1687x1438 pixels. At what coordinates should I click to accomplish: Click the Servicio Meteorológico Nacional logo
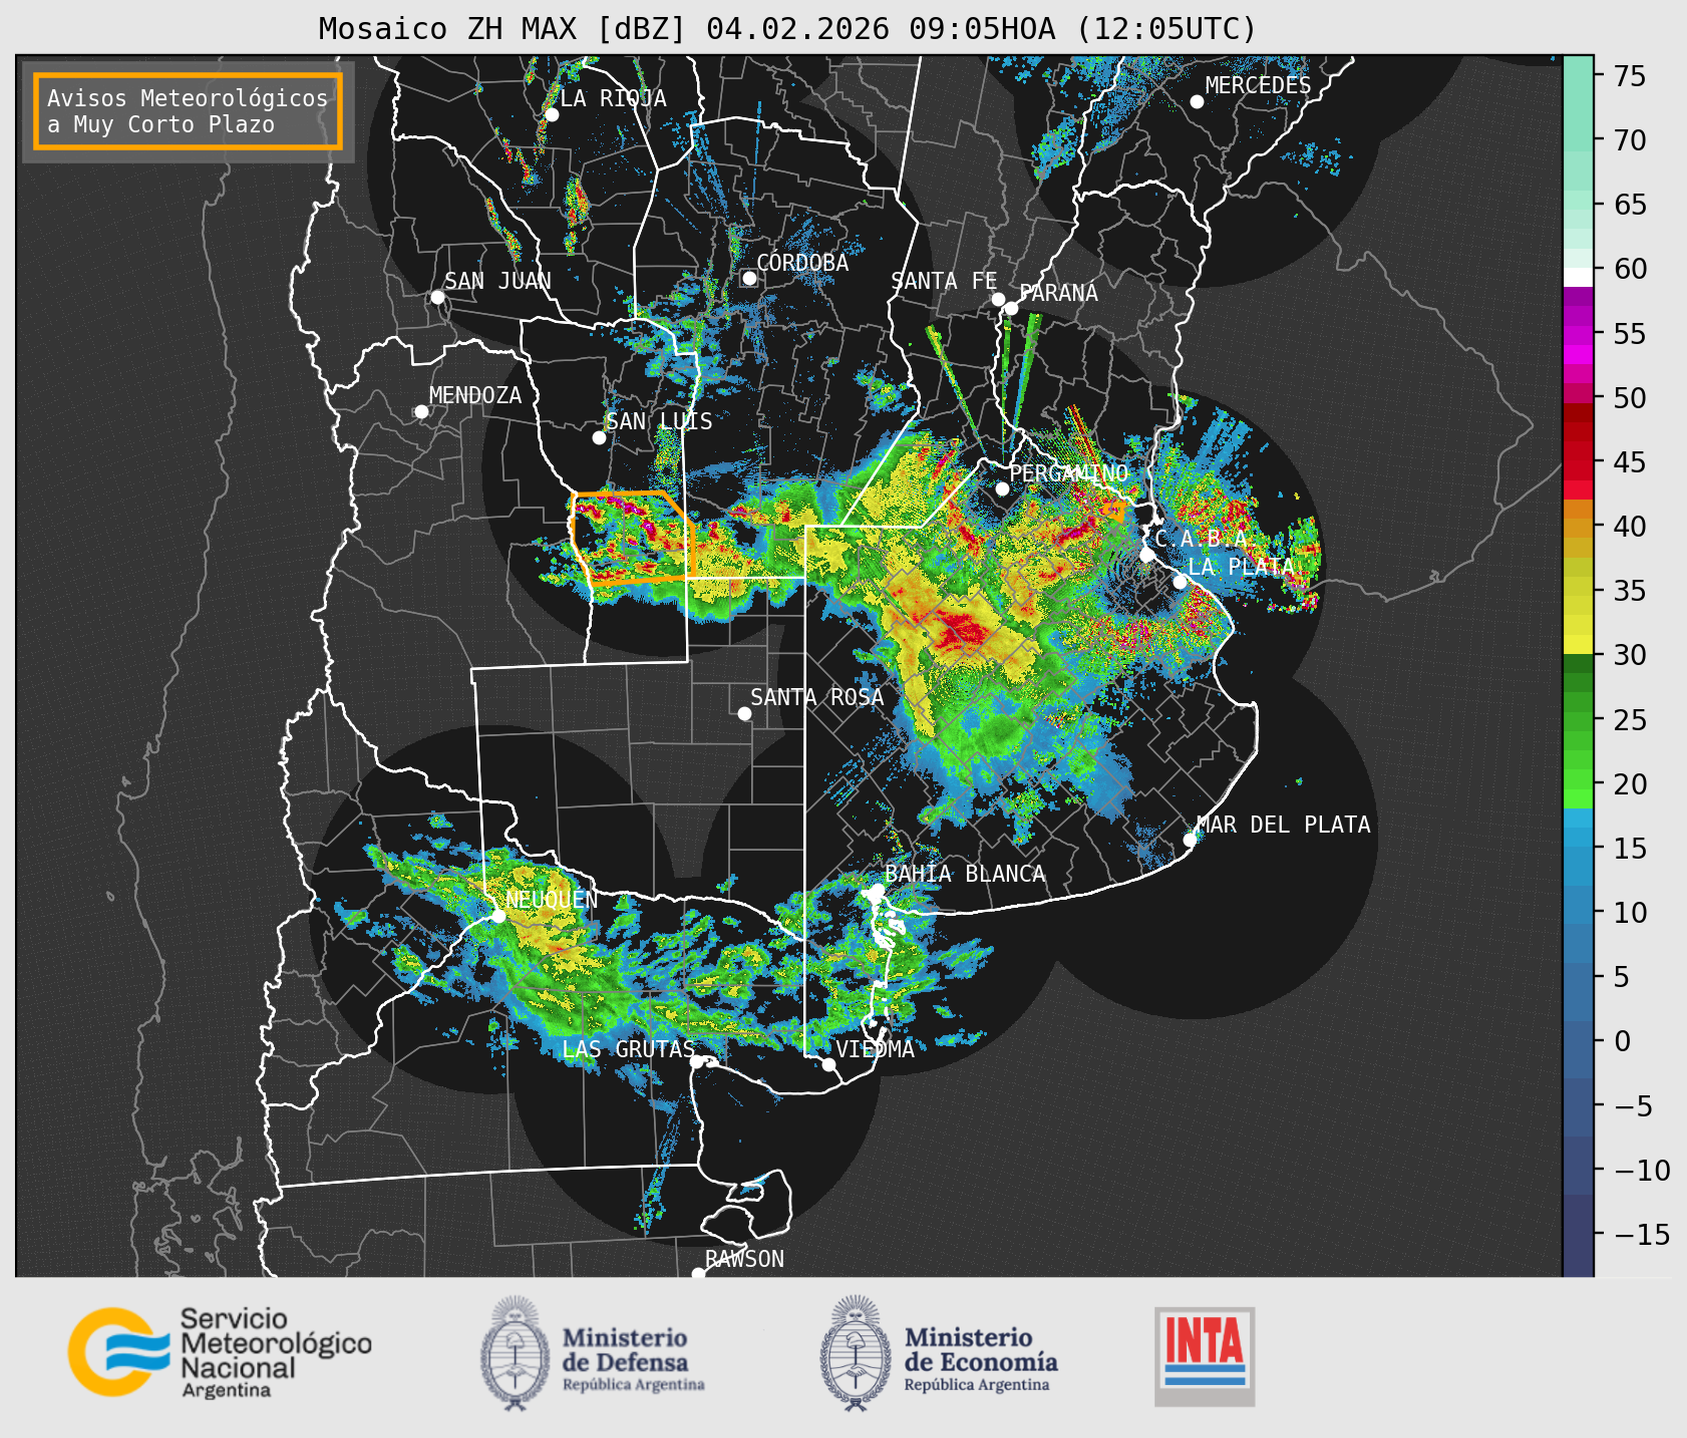(219, 1352)
